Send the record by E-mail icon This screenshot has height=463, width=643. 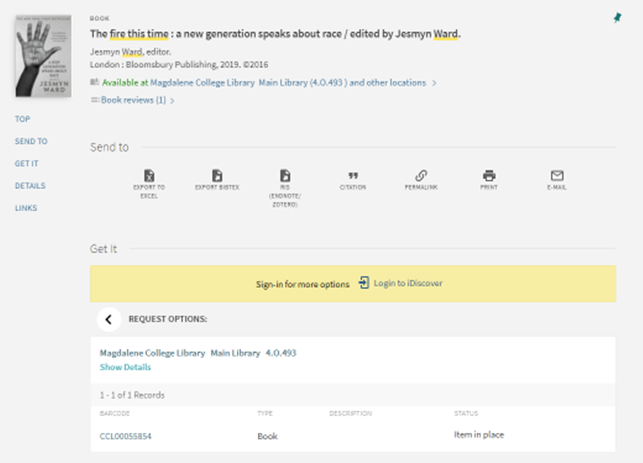pyautogui.click(x=557, y=176)
